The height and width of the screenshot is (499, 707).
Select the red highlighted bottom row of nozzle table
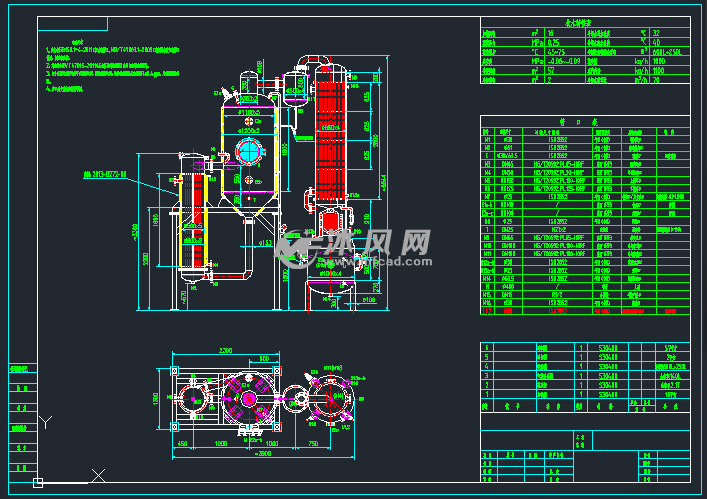point(585,311)
